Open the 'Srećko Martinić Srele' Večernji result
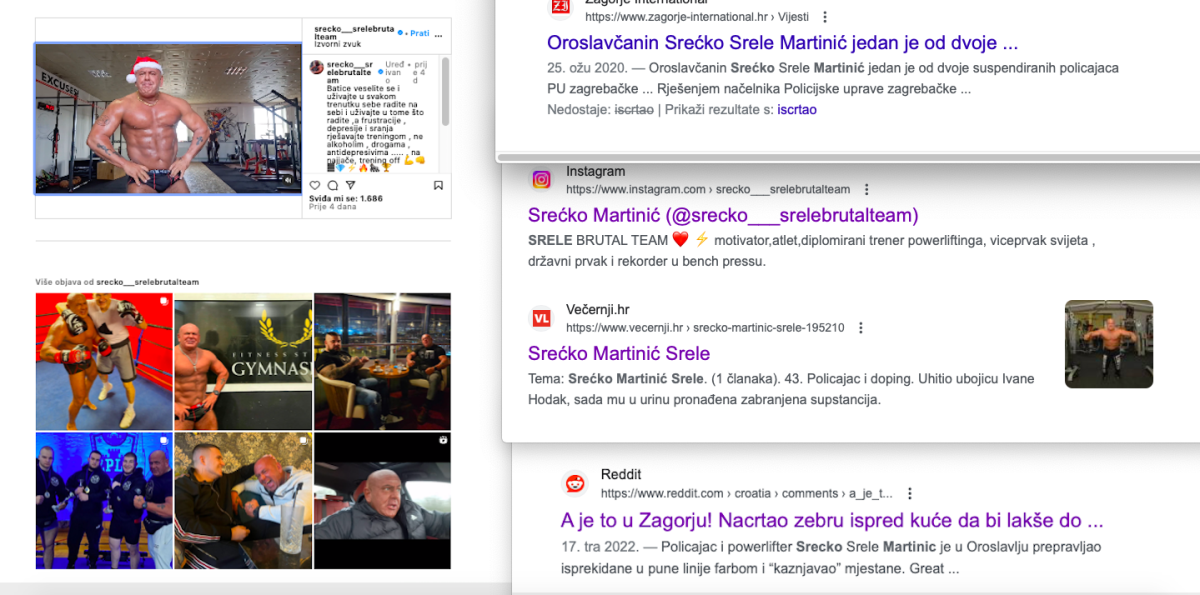Viewport: 1200px width, 595px height. coord(619,353)
